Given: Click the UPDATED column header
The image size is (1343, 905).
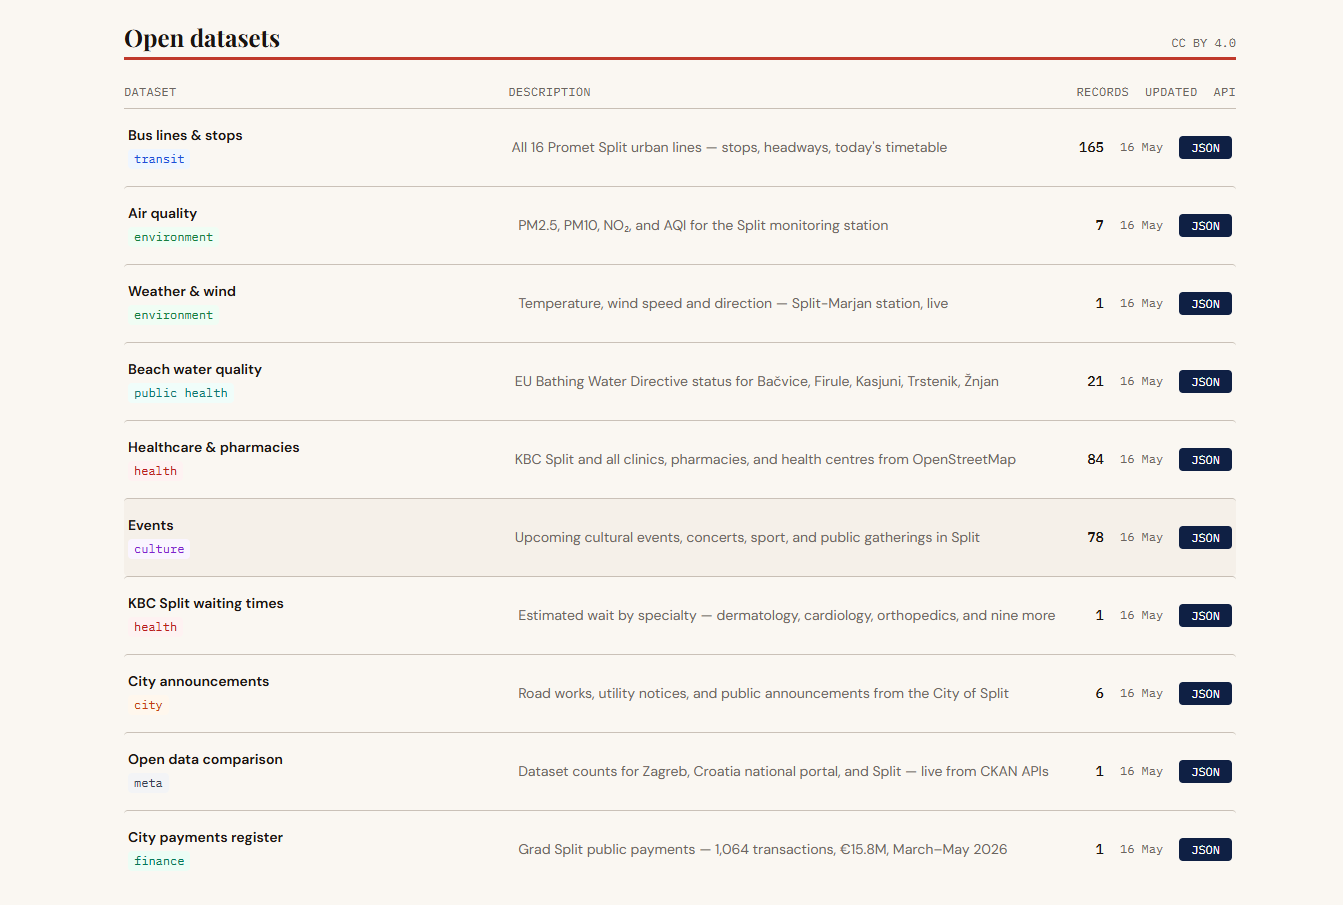Looking at the screenshot, I should [1171, 92].
